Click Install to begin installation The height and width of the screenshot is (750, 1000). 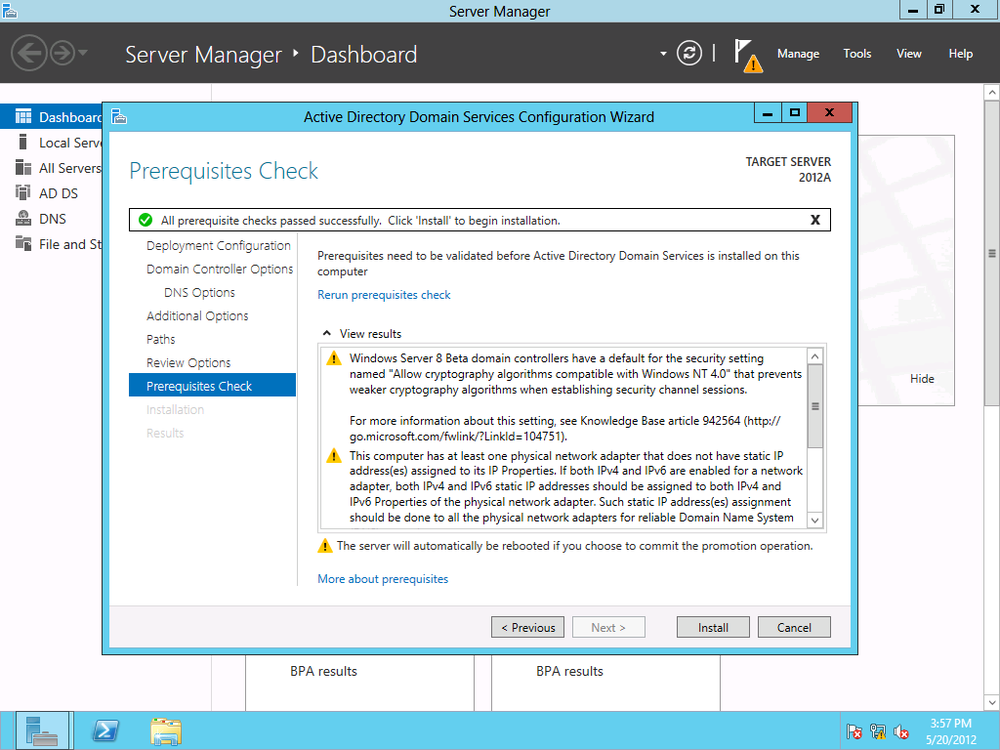(x=713, y=627)
